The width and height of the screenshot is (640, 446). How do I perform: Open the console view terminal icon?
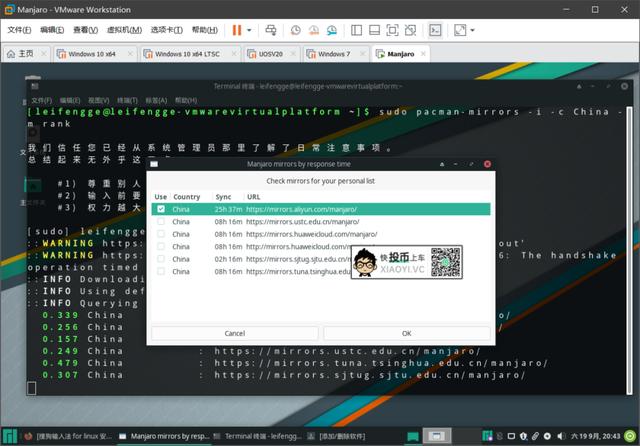click(x=435, y=30)
